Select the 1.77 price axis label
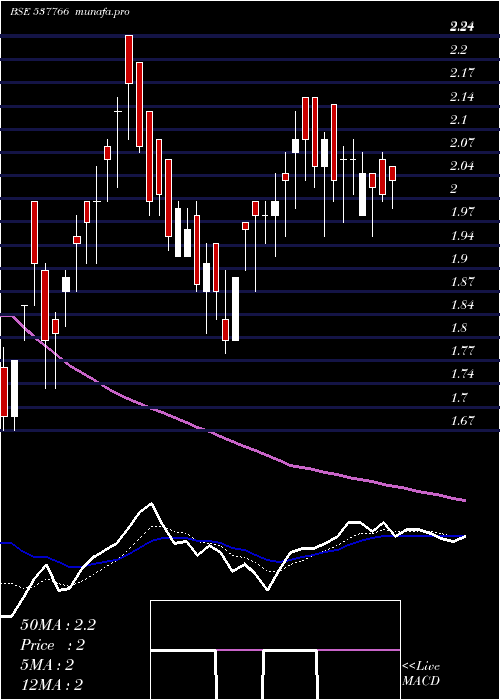This screenshot has width=500, height=700. tap(462, 350)
